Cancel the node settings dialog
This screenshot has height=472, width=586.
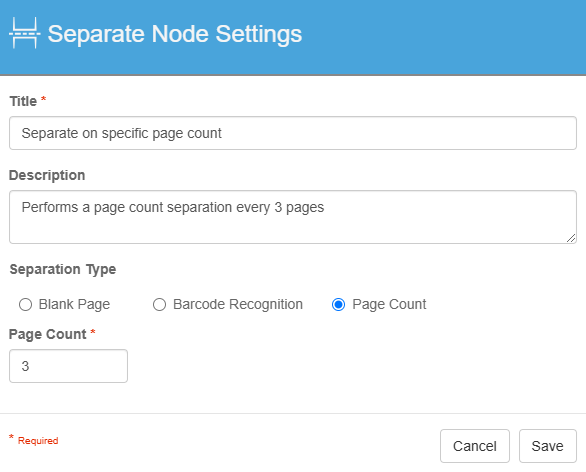[475, 446]
